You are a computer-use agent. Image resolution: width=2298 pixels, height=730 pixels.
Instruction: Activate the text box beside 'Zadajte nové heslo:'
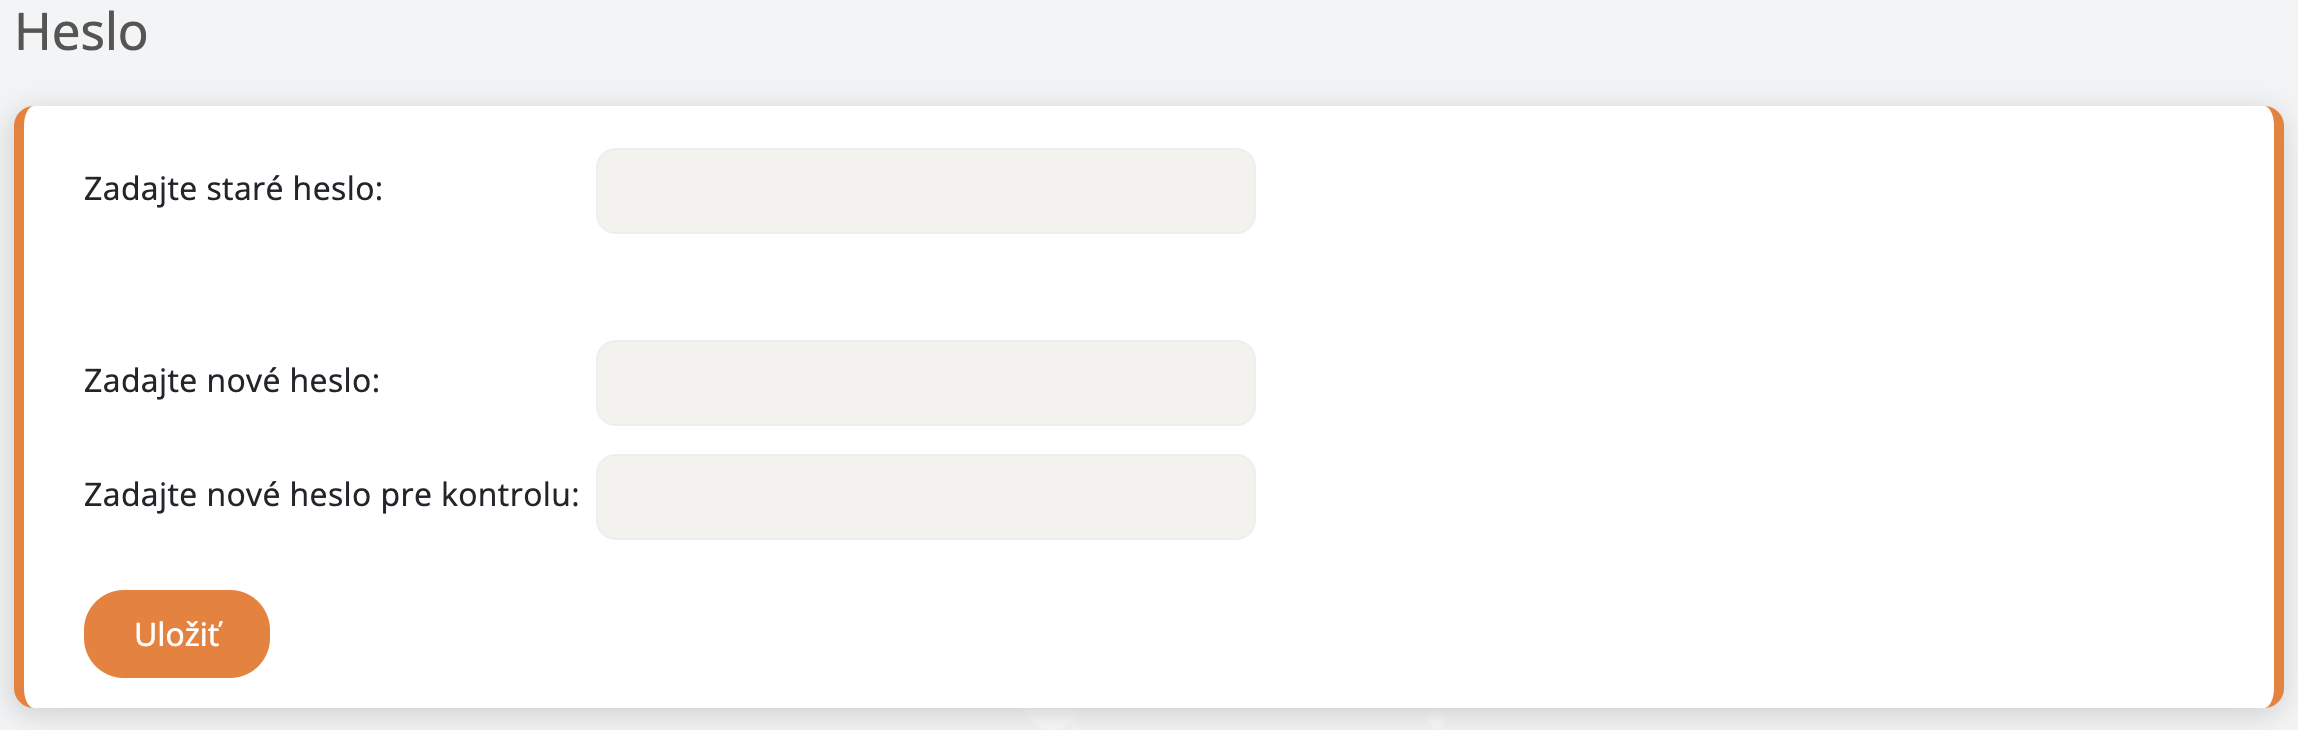click(925, 383)
